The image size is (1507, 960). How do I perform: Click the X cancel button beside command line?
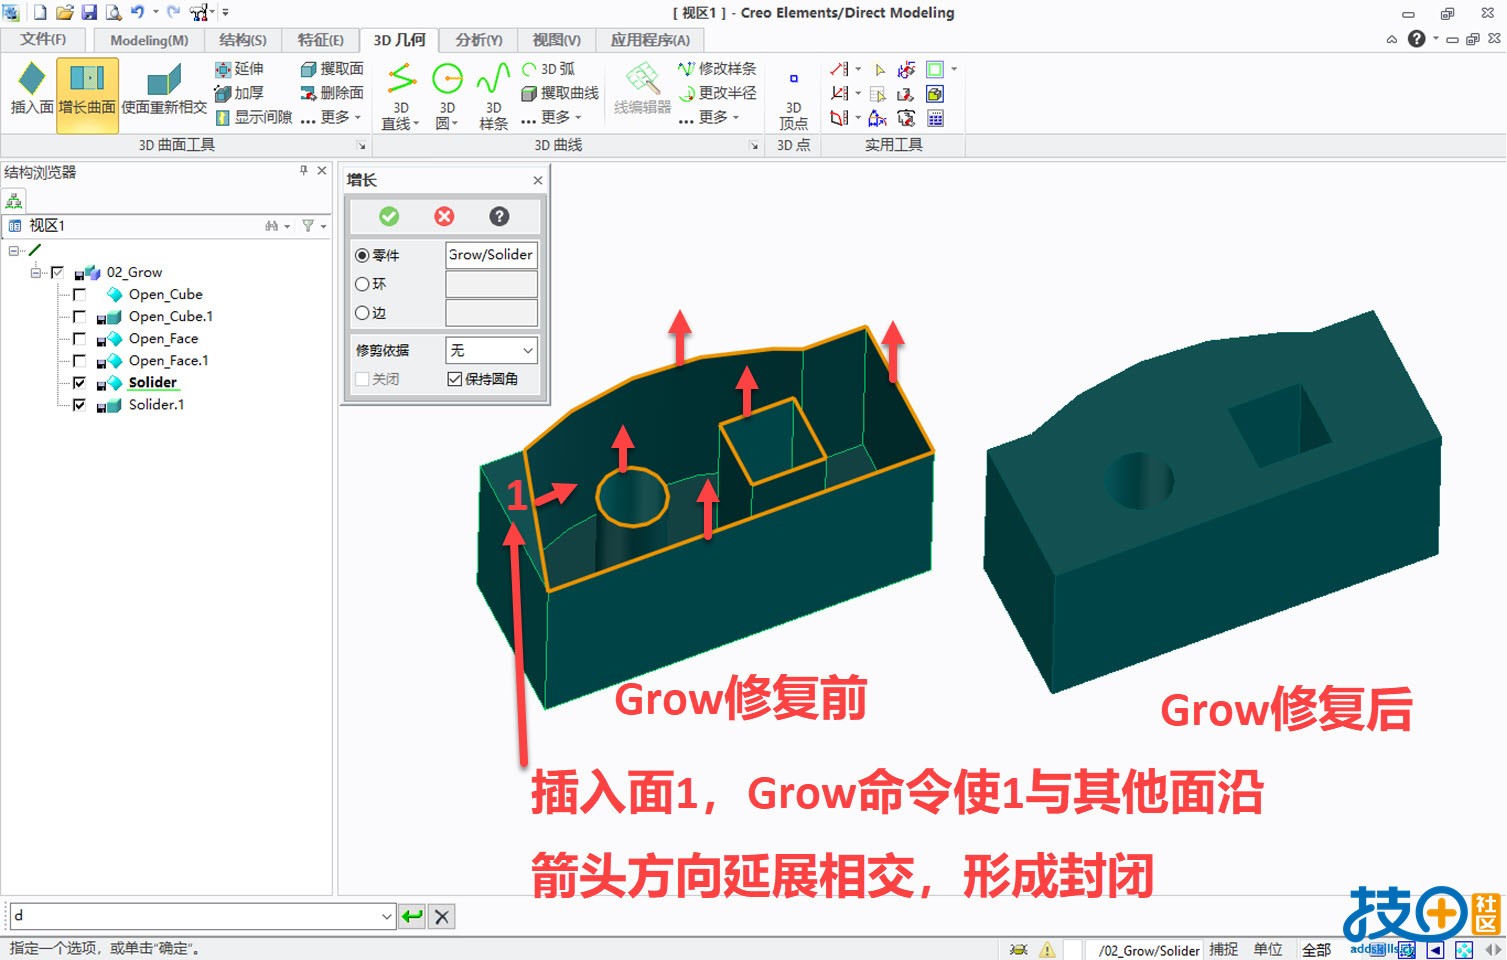tap(442, 916)
